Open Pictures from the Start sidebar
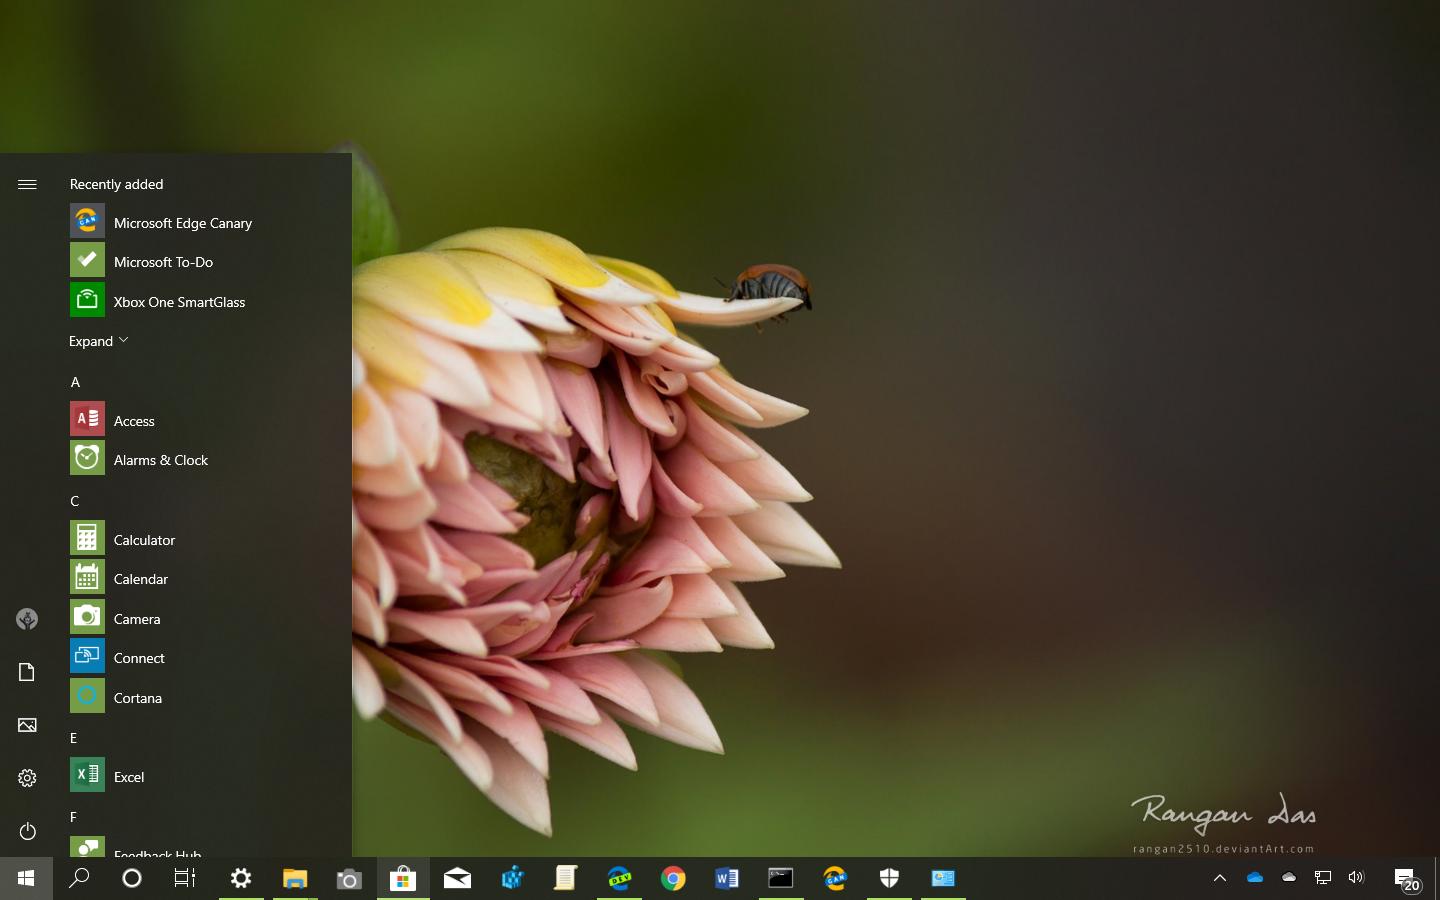The width and height of the screenshot is (1440, 900). pos(27,725)
